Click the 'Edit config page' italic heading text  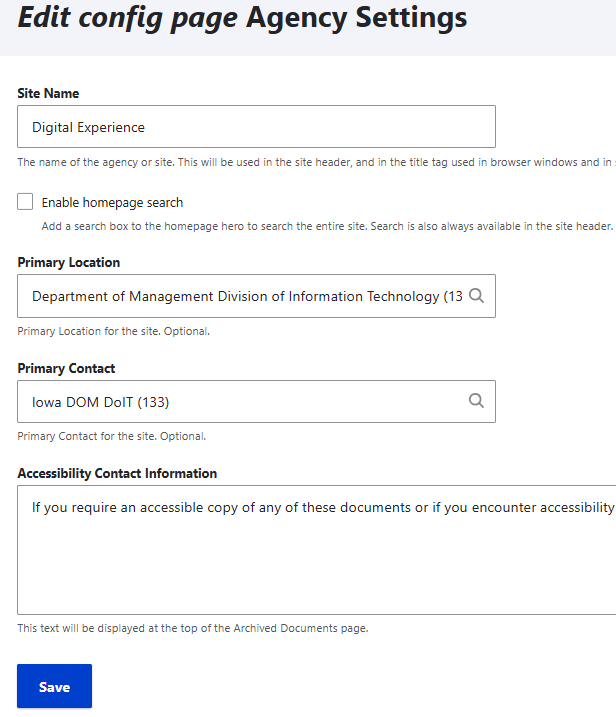click(128, 17)
